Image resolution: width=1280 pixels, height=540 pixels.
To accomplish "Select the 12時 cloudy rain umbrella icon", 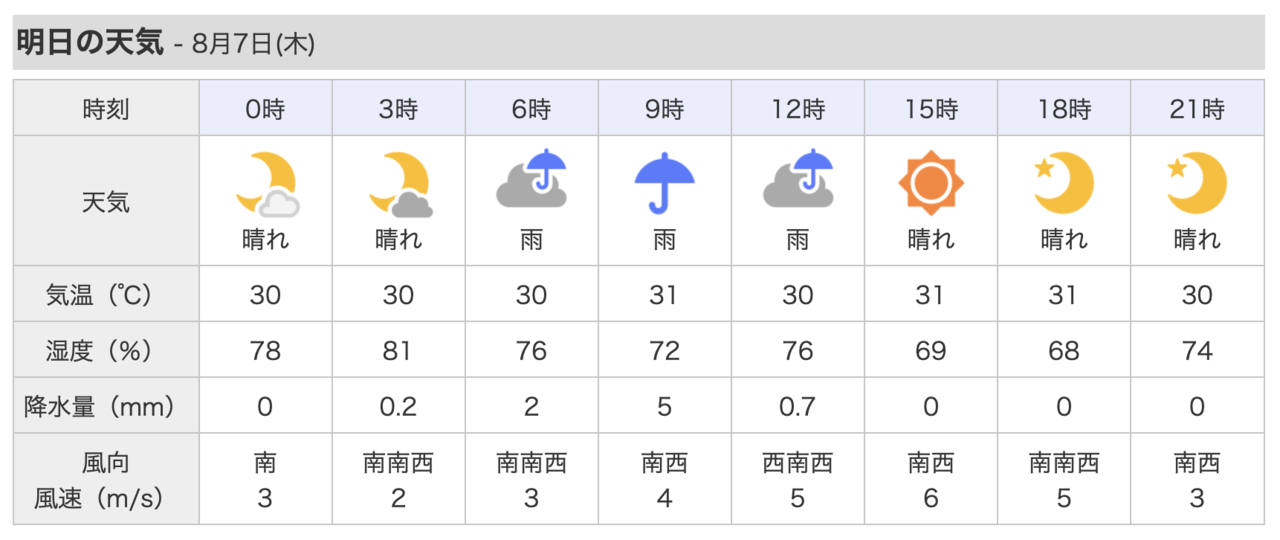I will [x=798, y=179].
